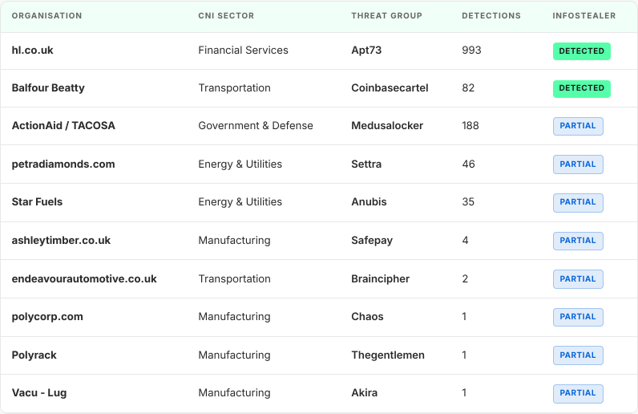Click the PARTIAL badge in petradiamonds.com row
638x414 pixels.
[578, 164]
